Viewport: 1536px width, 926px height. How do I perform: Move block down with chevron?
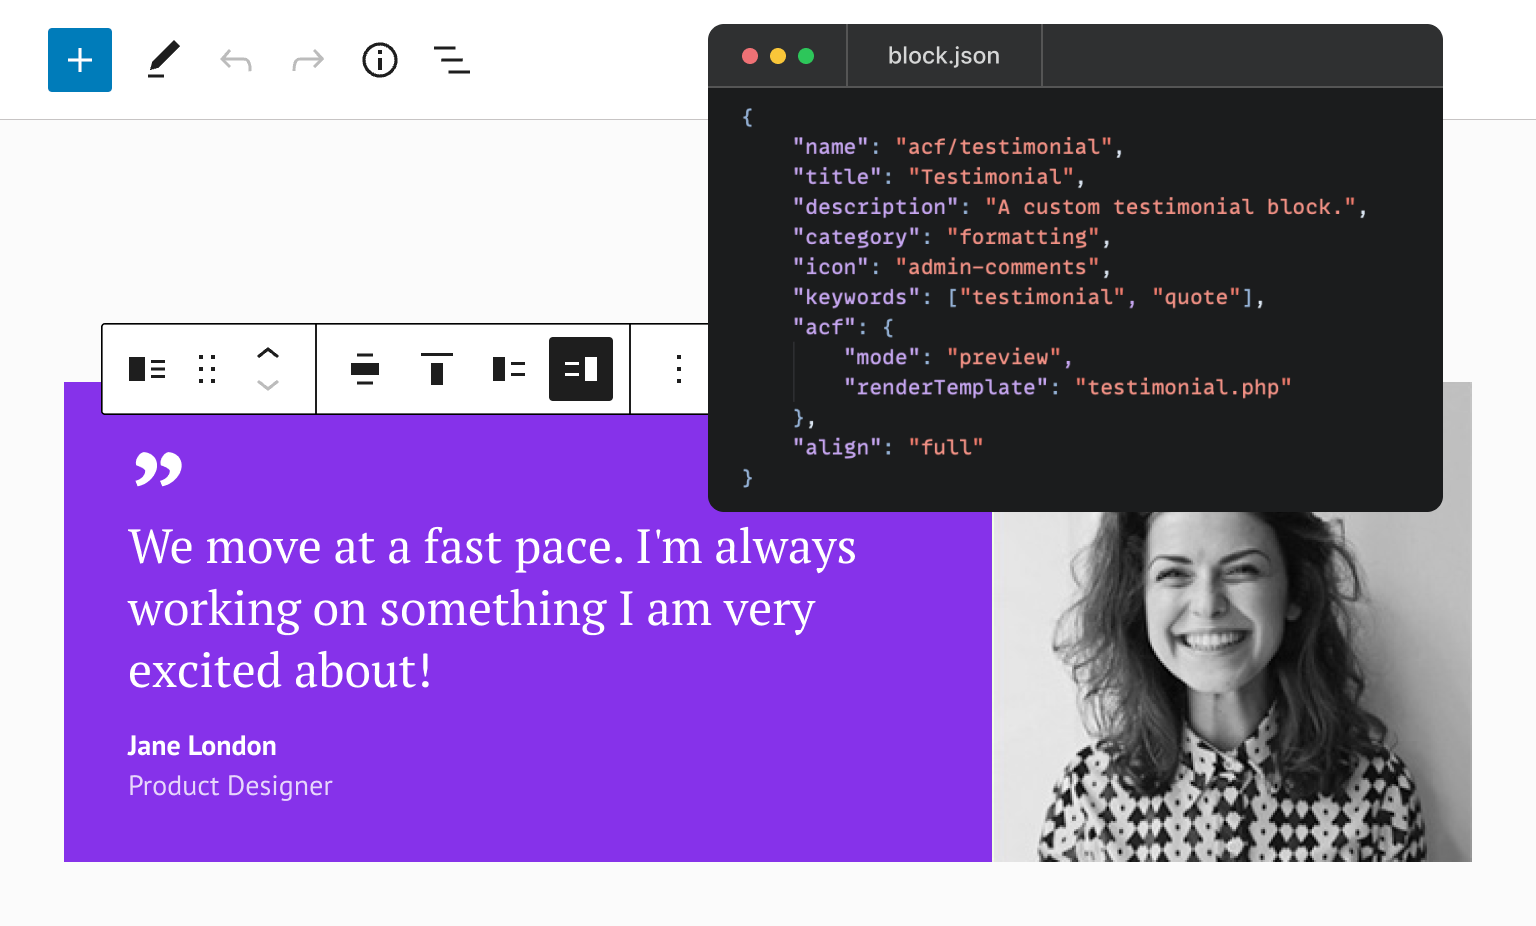click(x=268, y=385)
